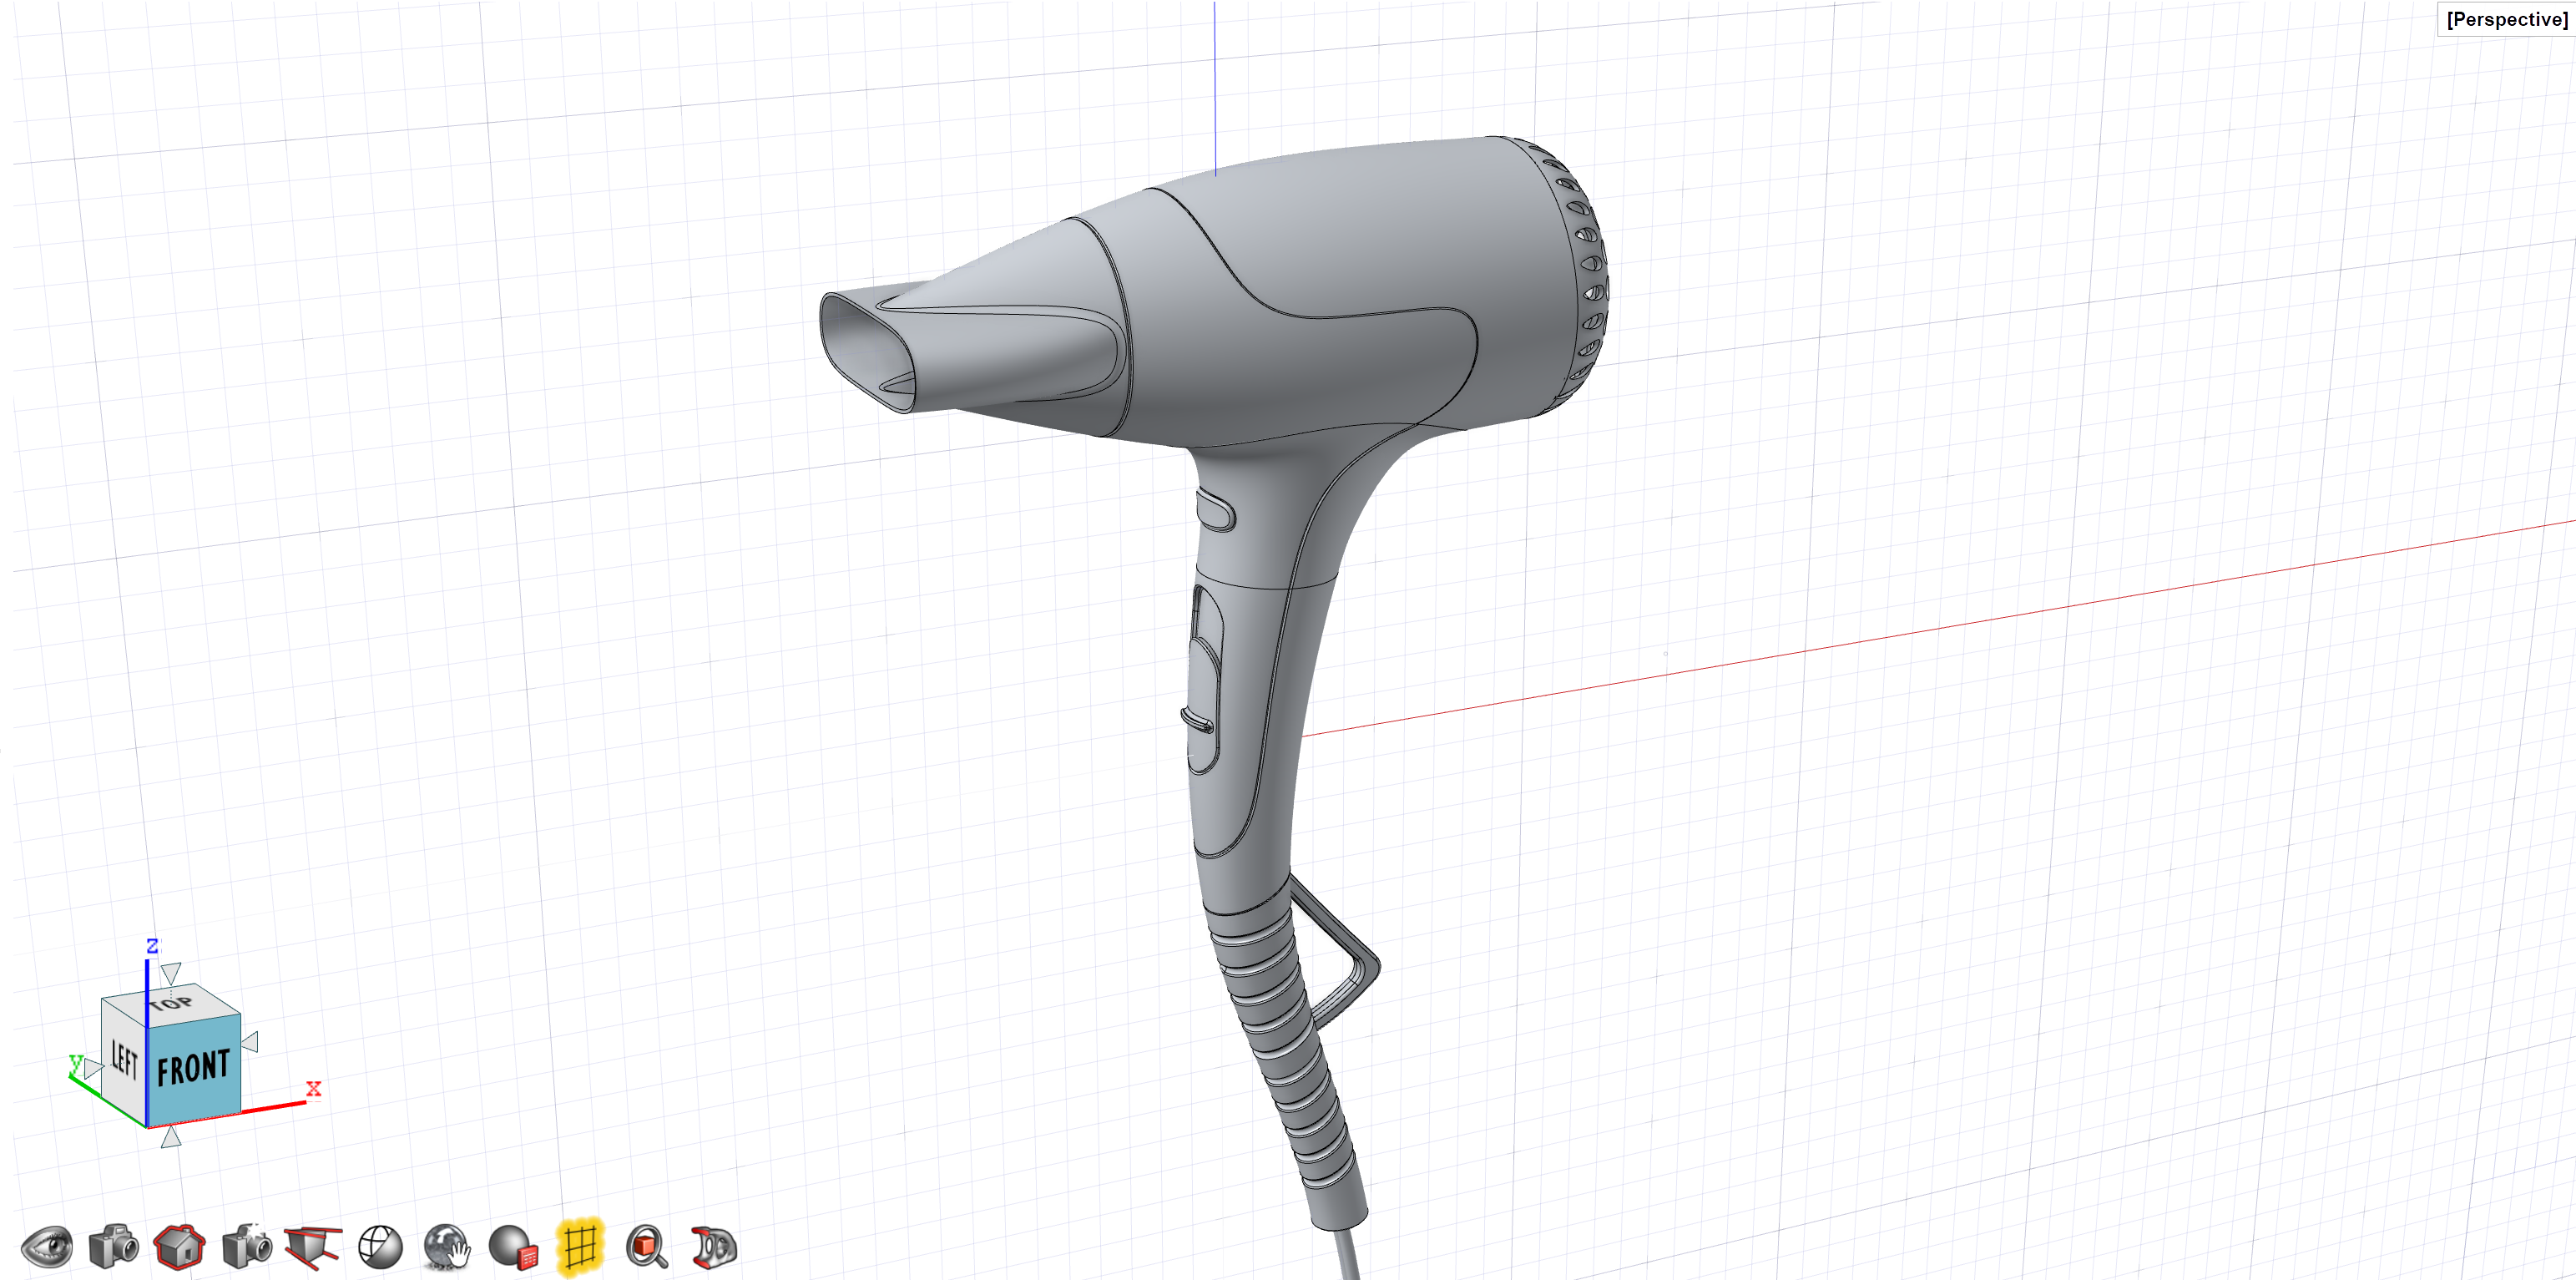Viewport: 2576px width, 1280px height.
Task: Click the arrow right of view cube
Action: 251,1042
